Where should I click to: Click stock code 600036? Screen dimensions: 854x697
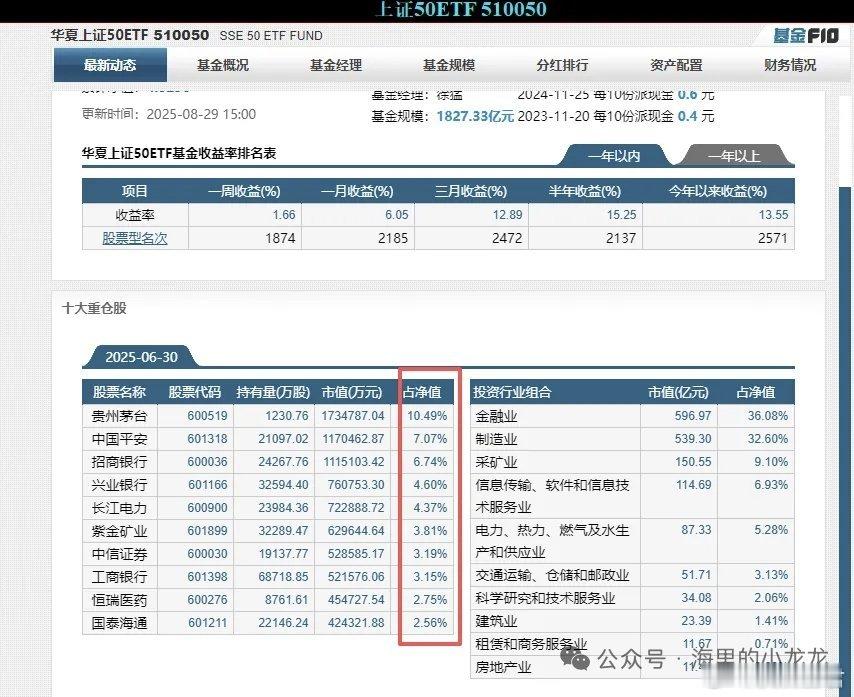(207, 461)
